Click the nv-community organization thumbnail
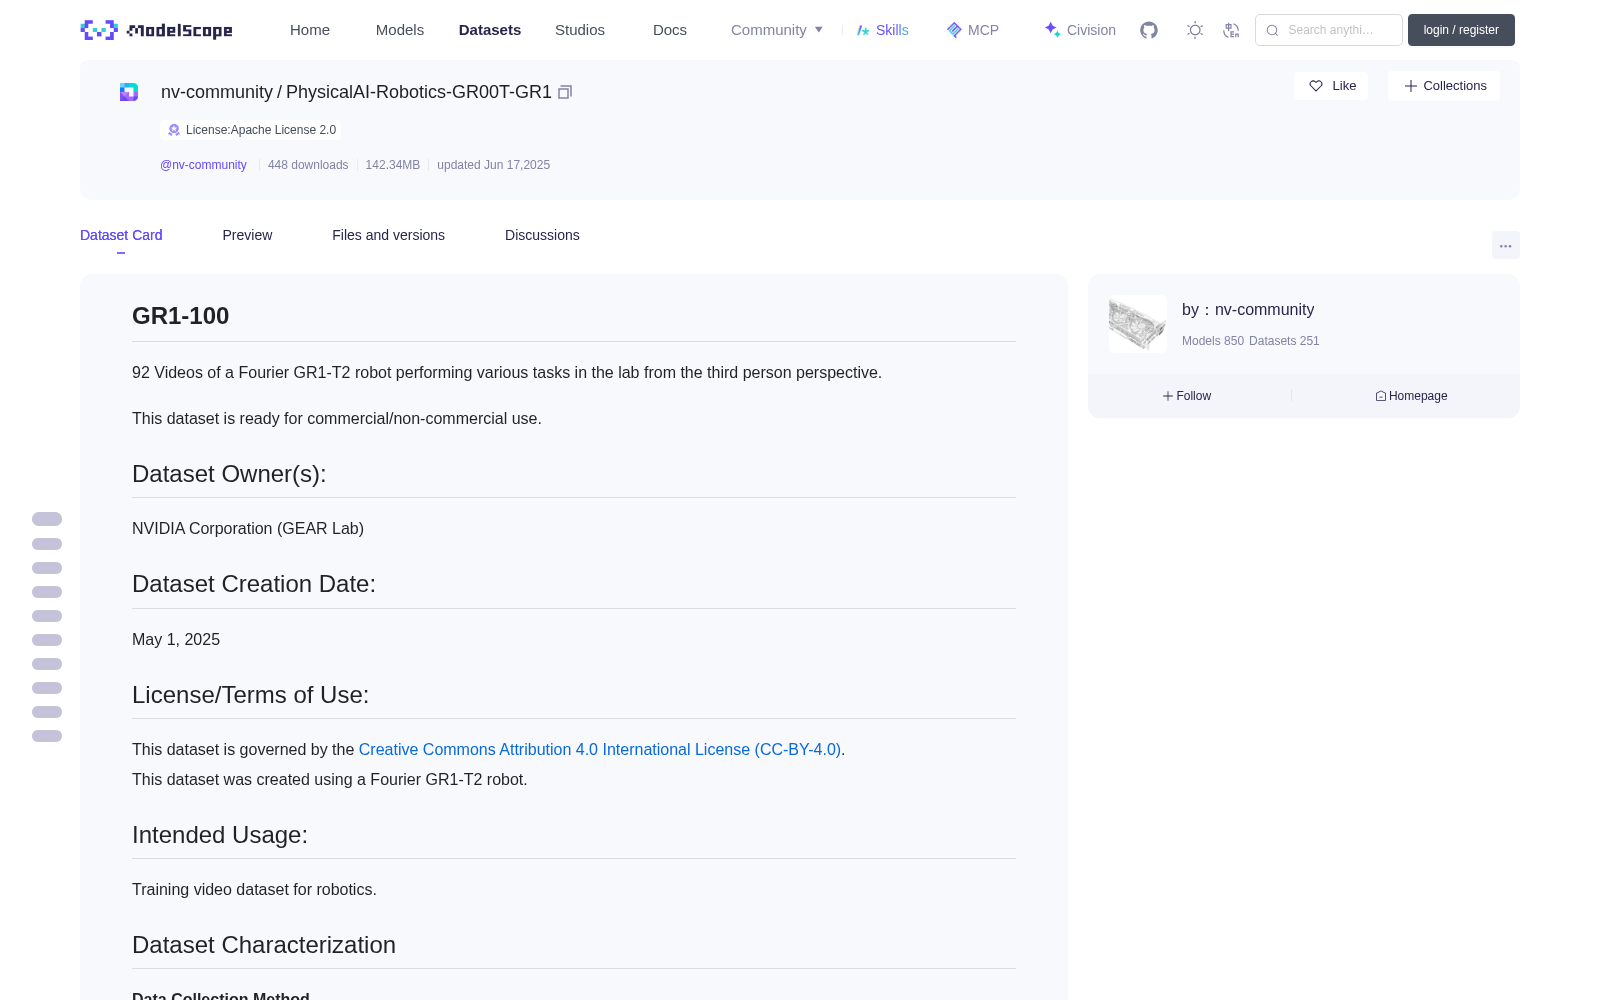1600x1000 pixels. [x=1138, y=323]
